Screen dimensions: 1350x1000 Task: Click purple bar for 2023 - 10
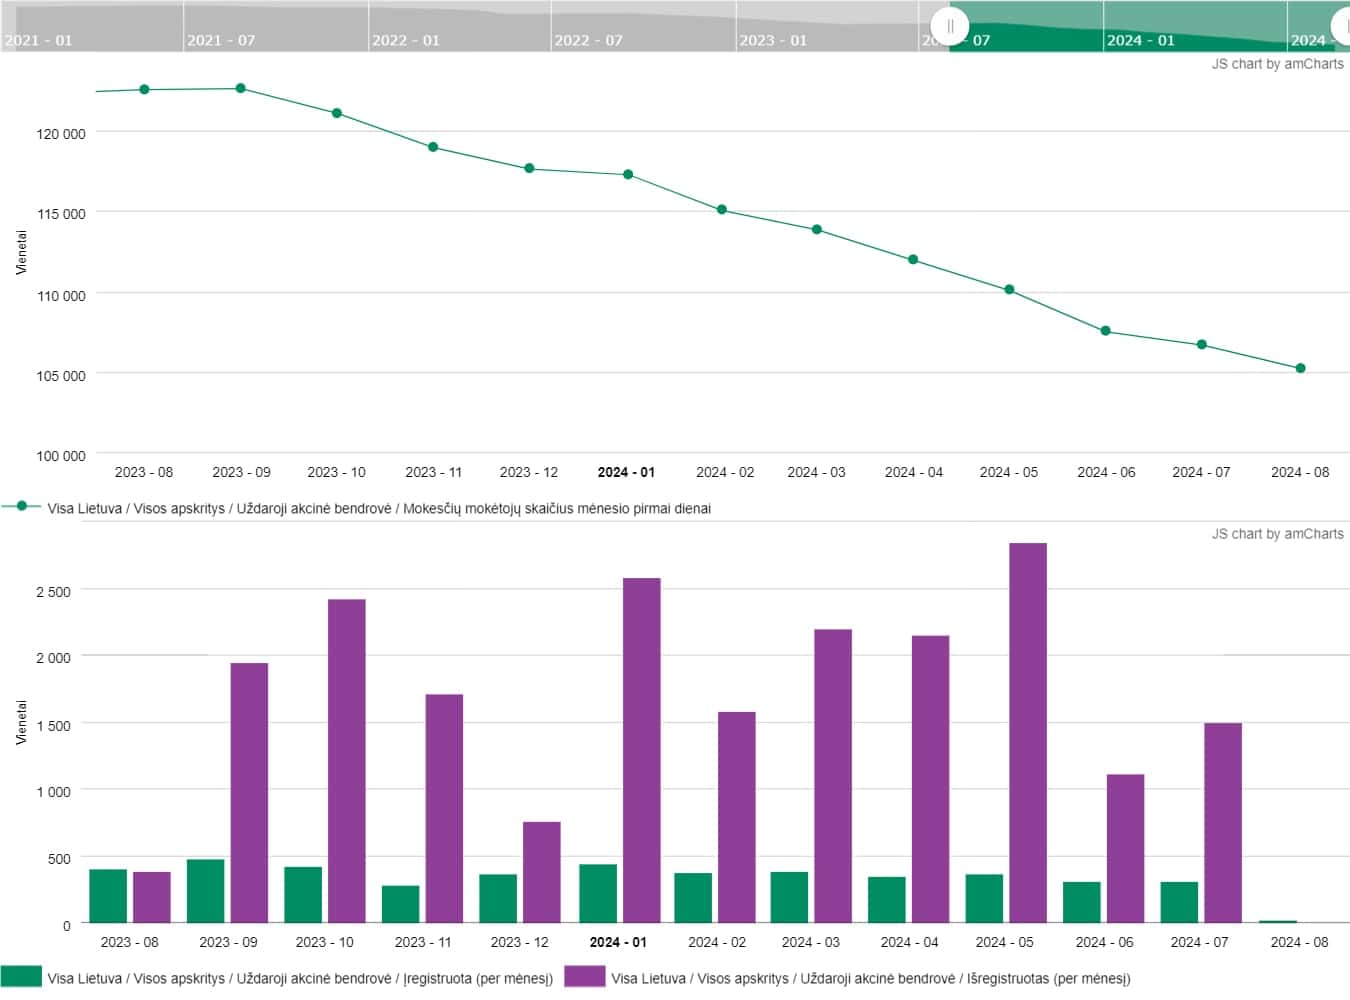coord(347,761)
